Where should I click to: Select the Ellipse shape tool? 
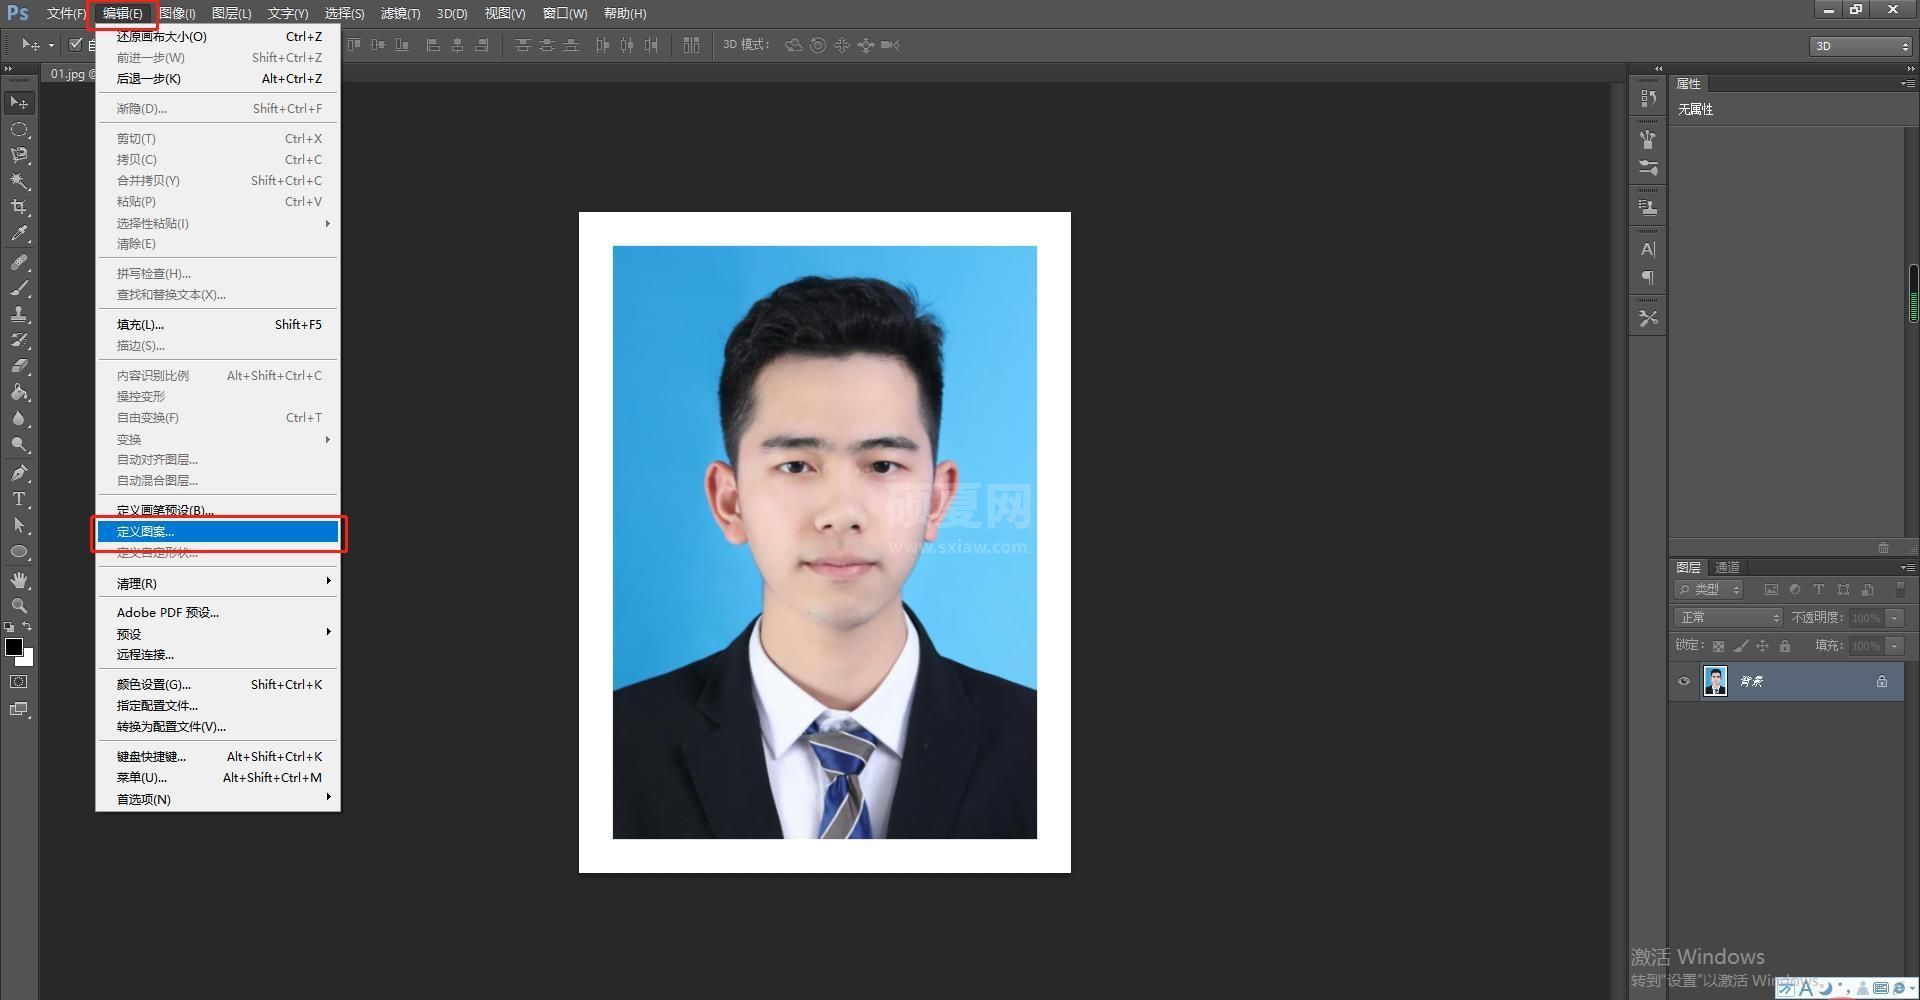click(19, 551)
